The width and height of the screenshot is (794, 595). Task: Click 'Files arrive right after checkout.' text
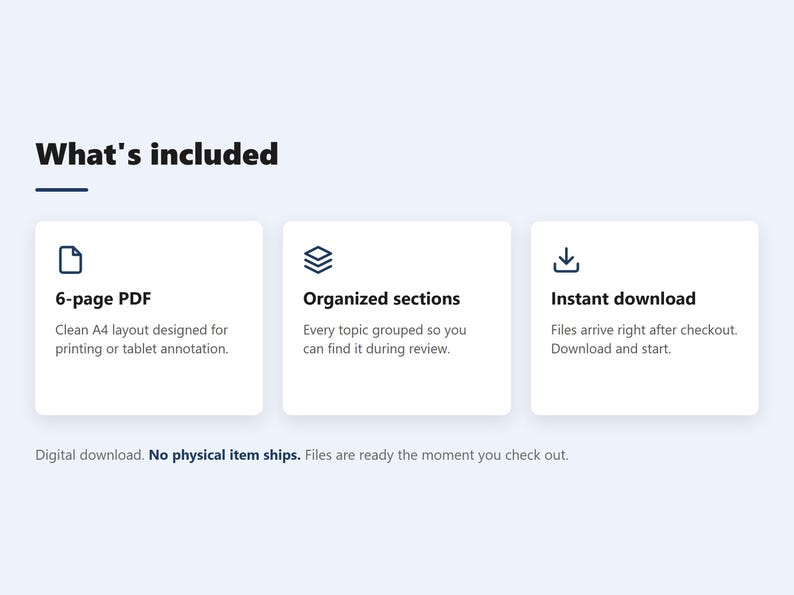click(x=644, y=330)
